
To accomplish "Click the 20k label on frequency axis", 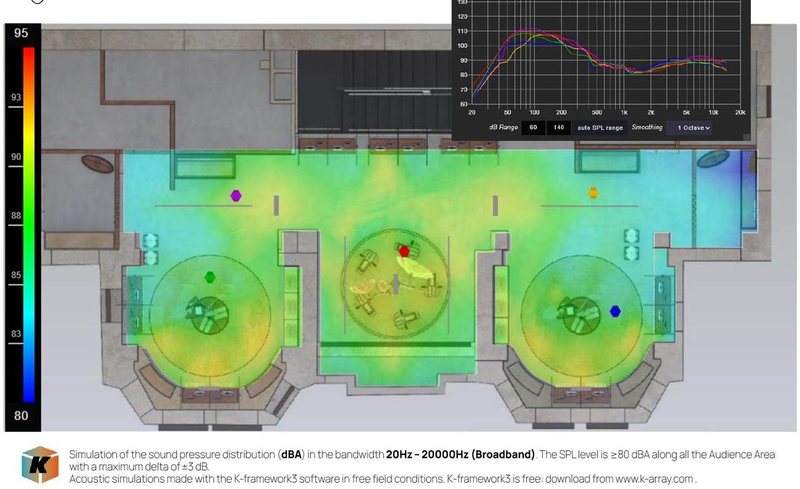I will (740, 112).
